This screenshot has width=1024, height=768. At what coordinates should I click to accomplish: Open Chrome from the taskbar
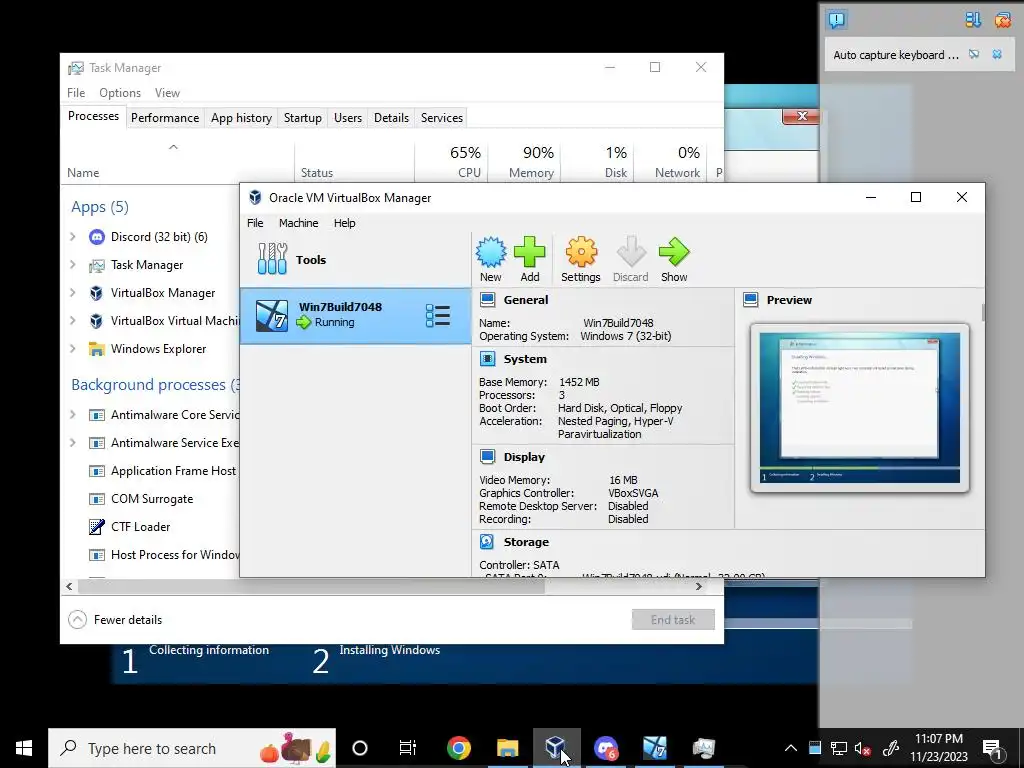tap(458, 748)
